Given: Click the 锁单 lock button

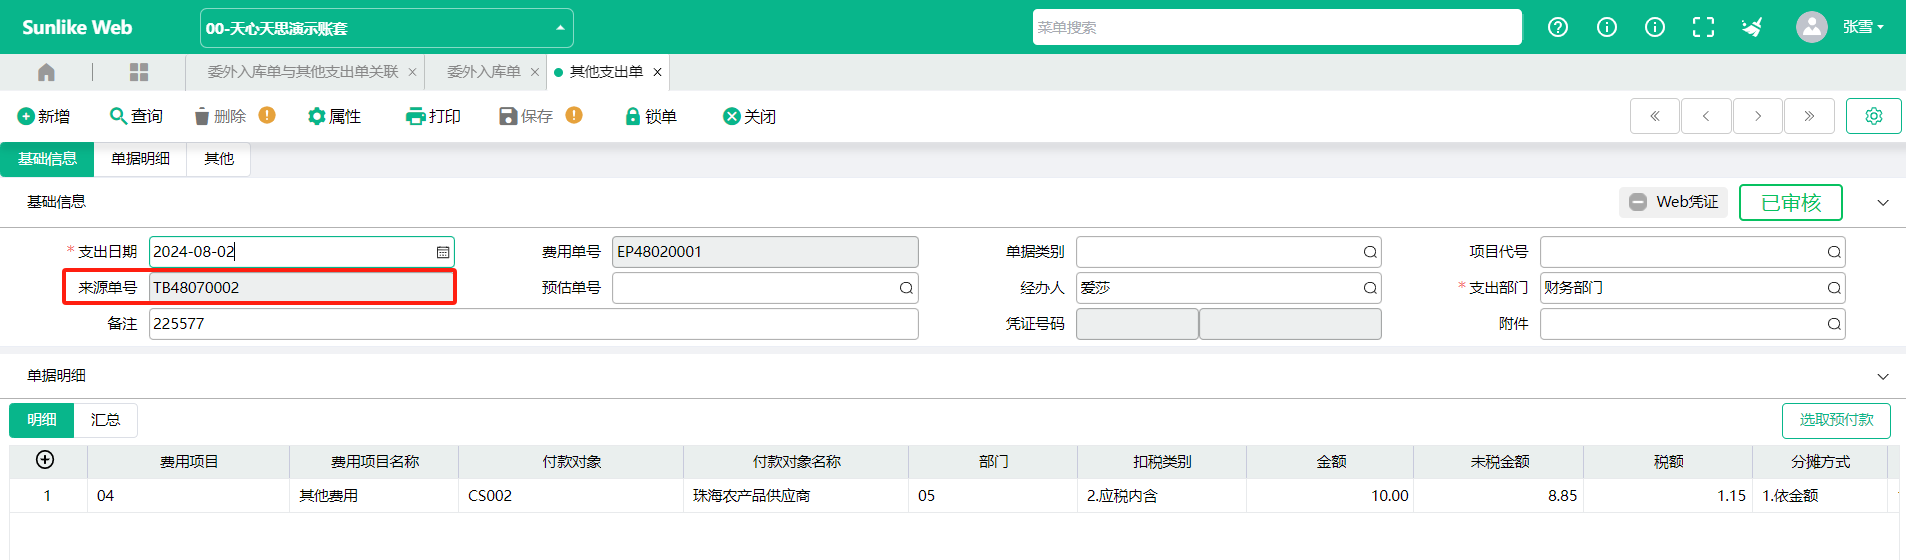Looking at the screenshot, I should pos(651,116).
